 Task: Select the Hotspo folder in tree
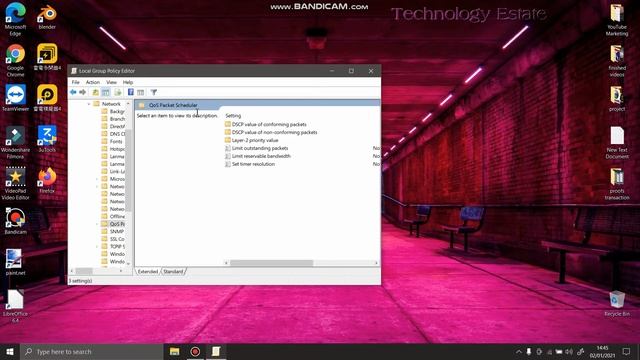pyautogui.click(x=113, y=149)
